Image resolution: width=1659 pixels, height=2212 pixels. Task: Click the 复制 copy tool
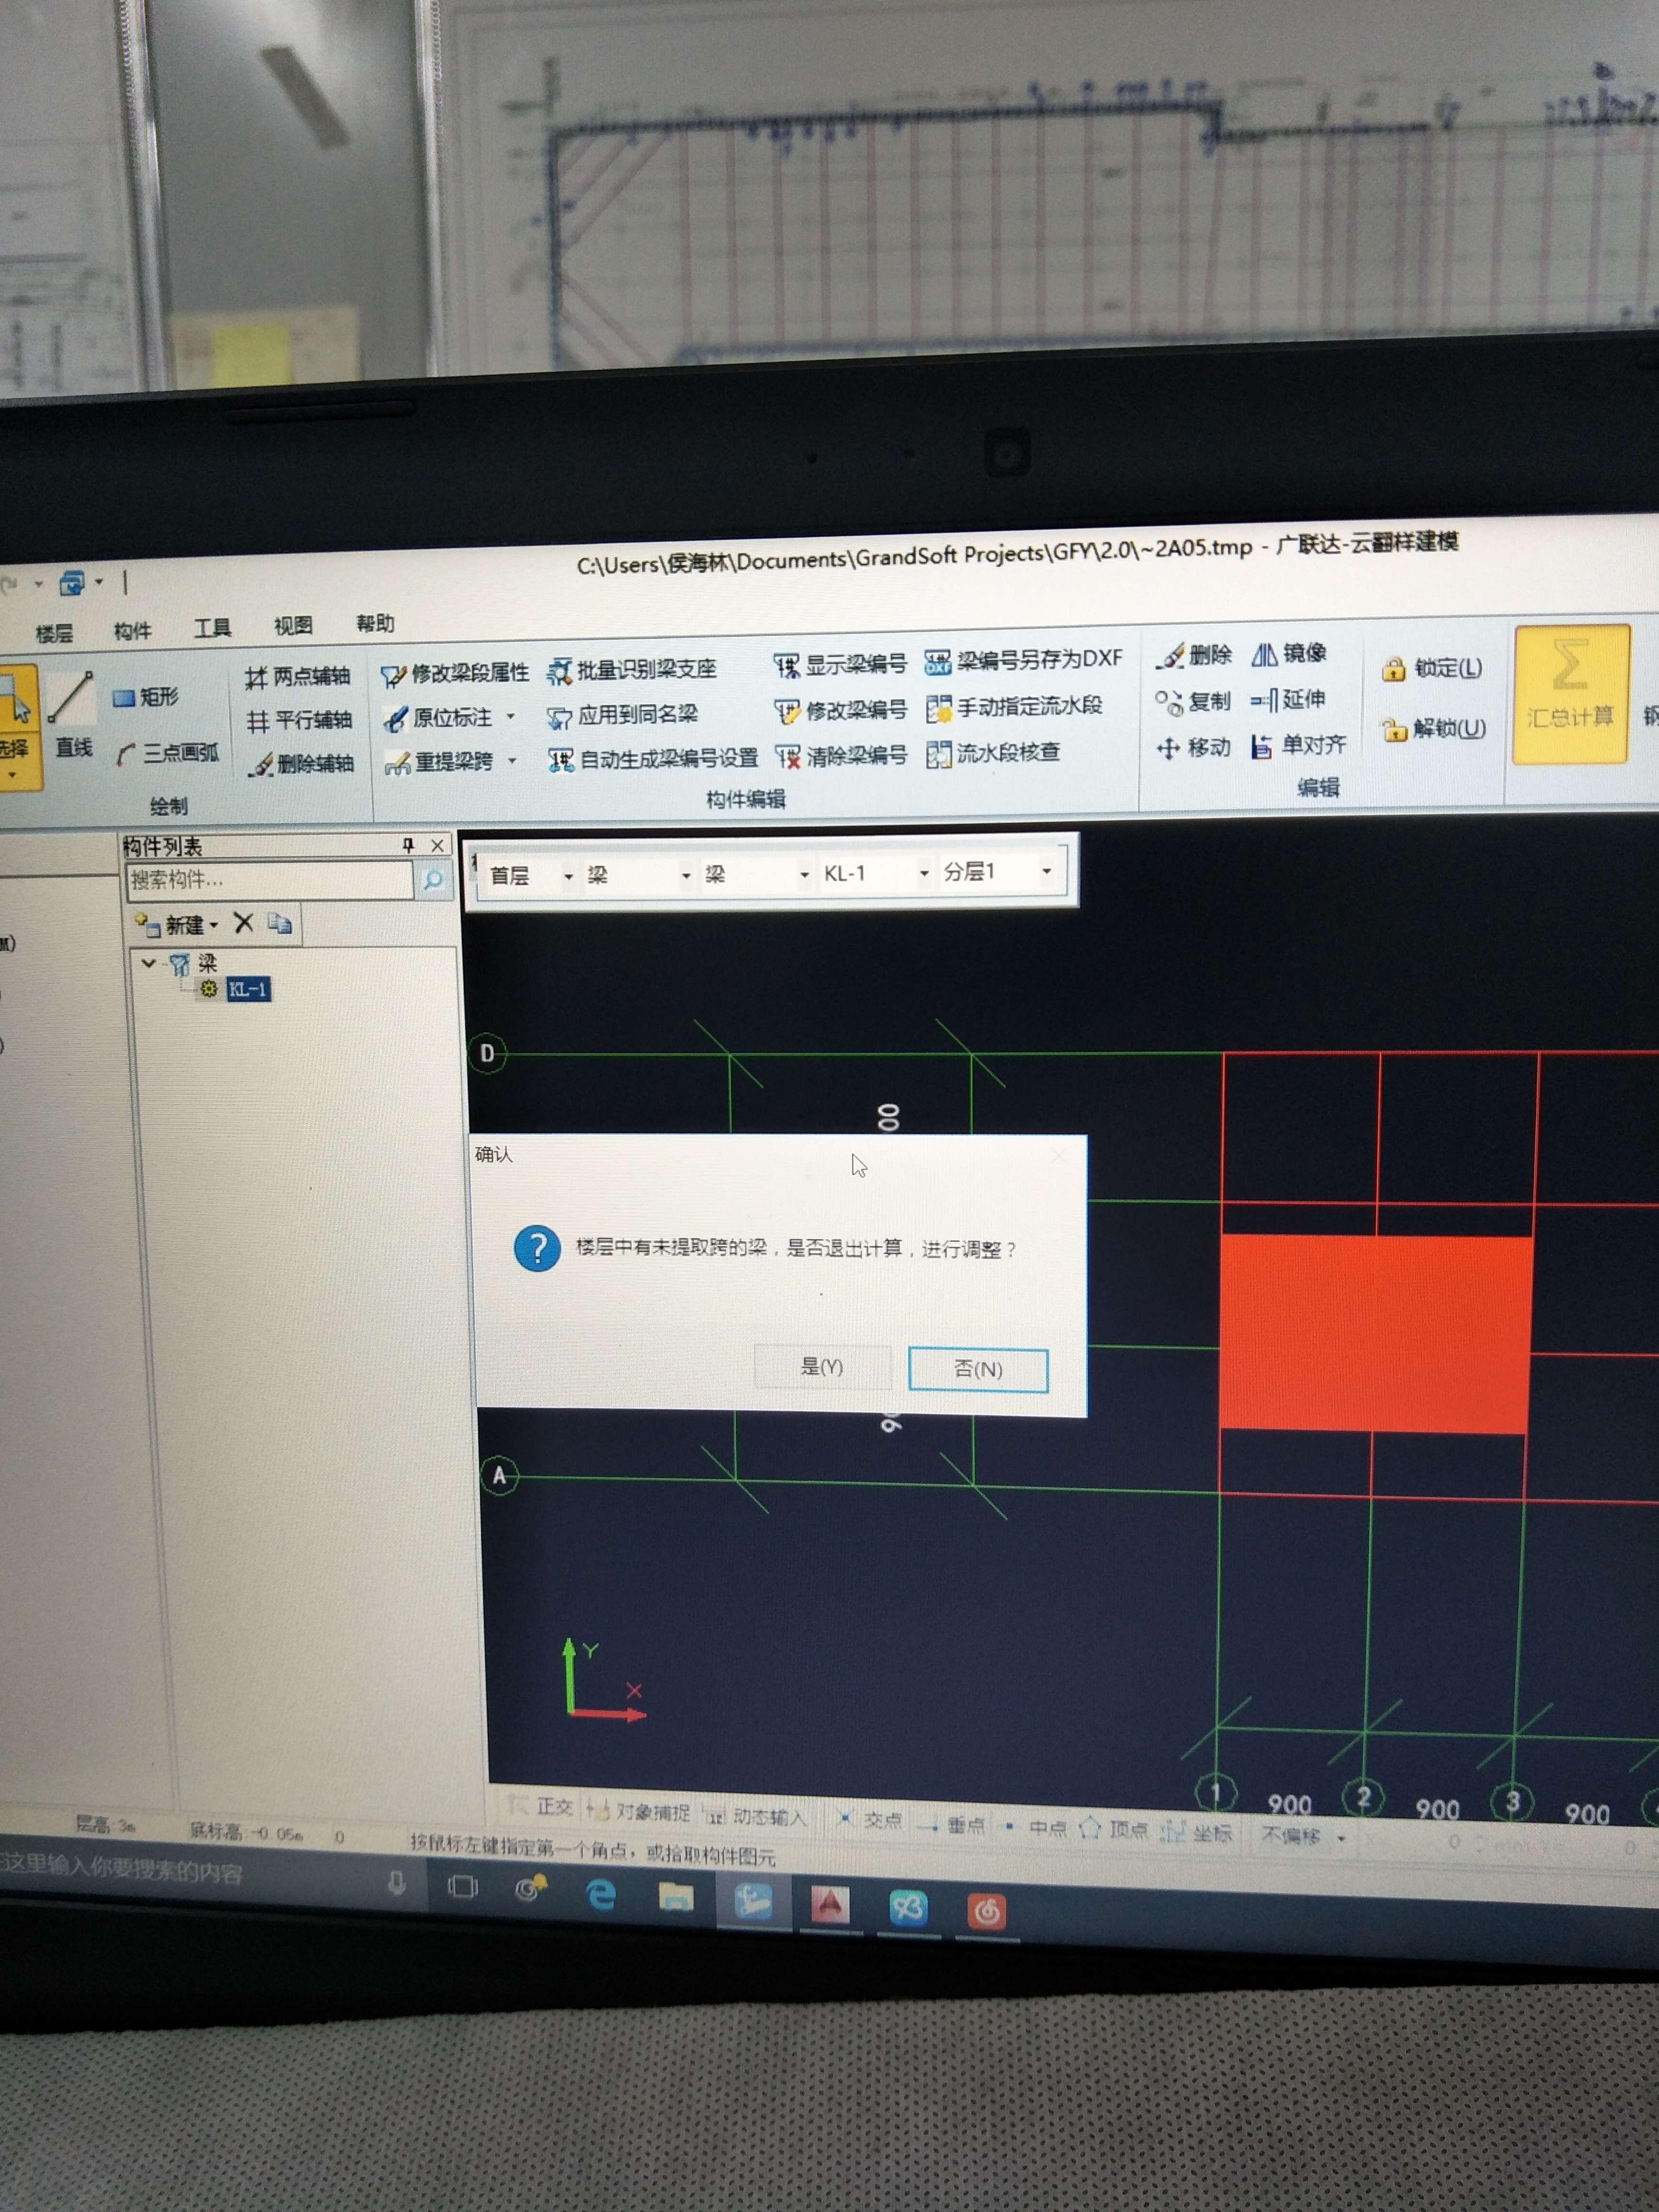pos(1192,701)
